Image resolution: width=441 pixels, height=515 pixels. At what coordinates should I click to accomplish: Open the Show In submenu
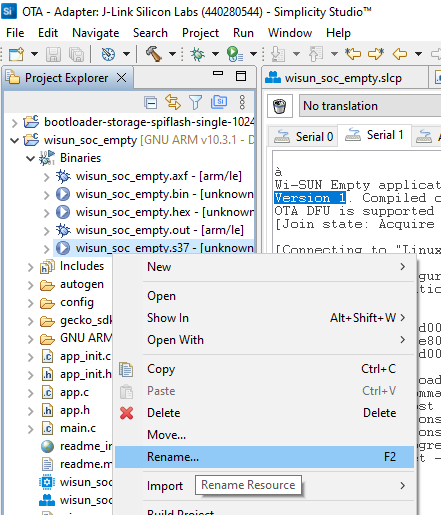pyautogui.click(x=264, y=318)
